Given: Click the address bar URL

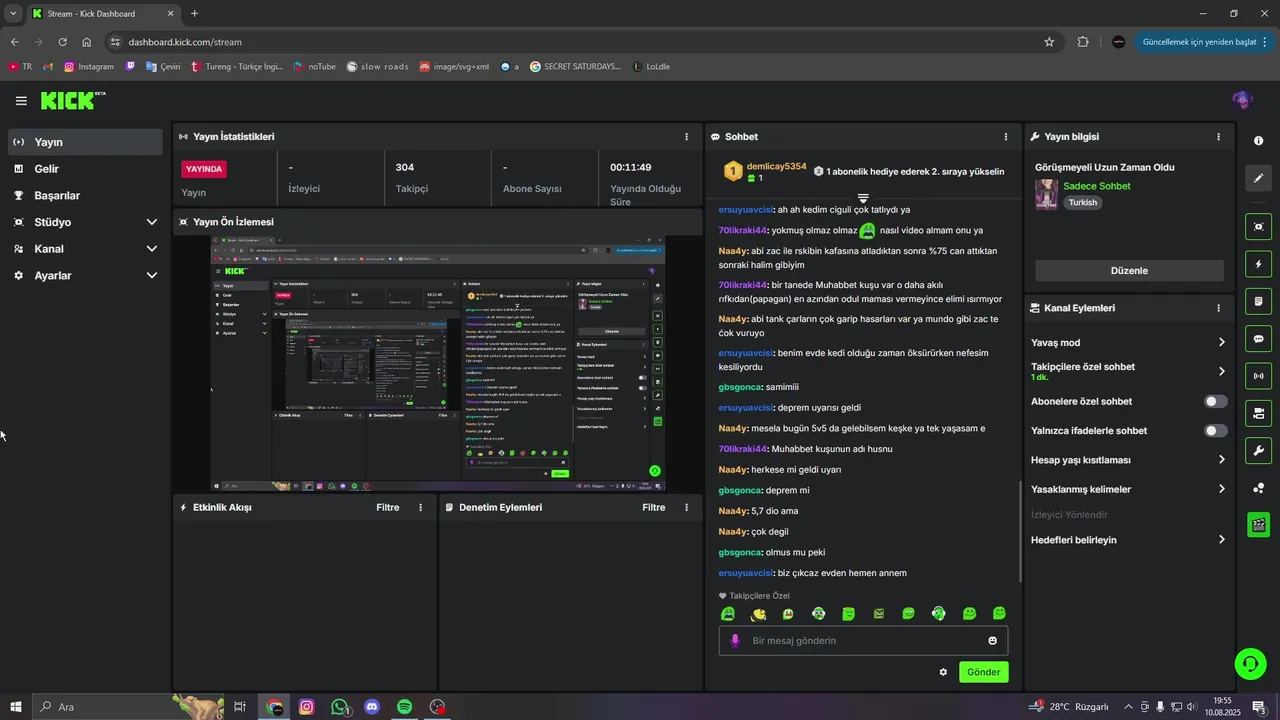Looking at the screenshot, I should coord(185,42).
